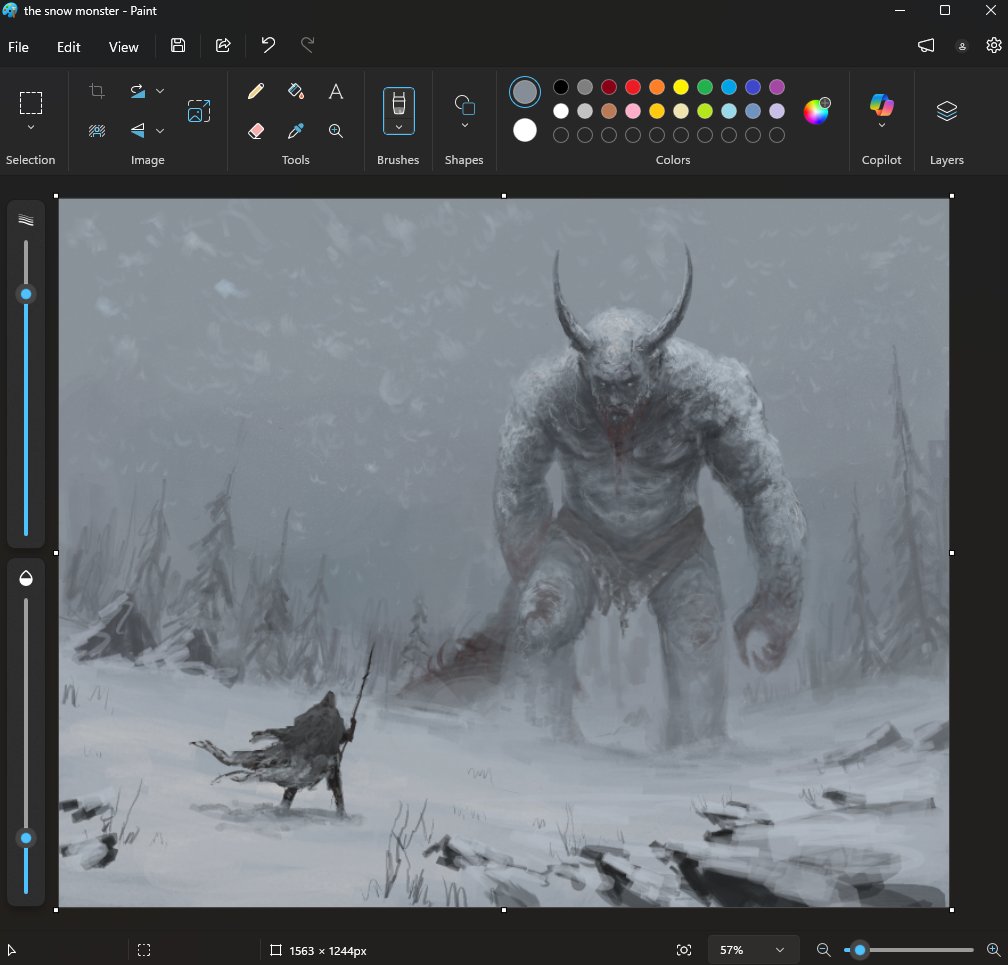Open the Flip dropdown arrow
This screenshot has width=1008, height=965.
tap(160, 131)
